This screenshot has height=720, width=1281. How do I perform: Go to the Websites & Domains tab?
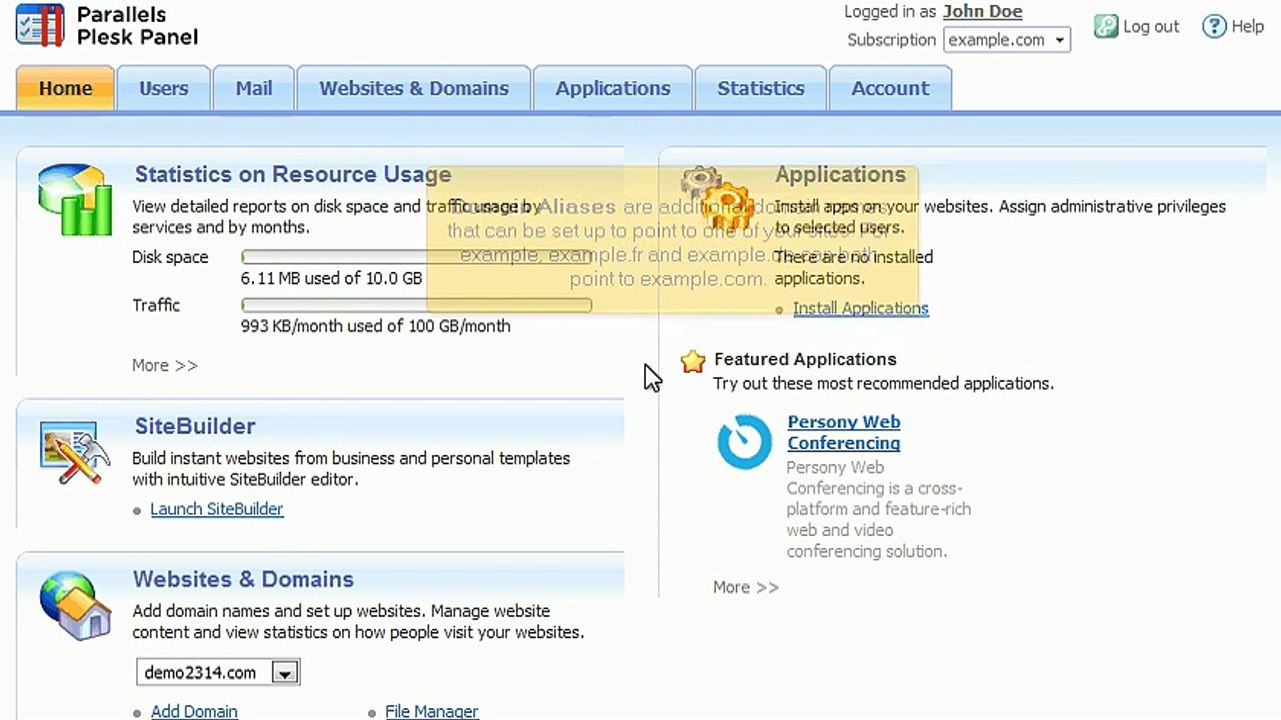click(414, 88)
